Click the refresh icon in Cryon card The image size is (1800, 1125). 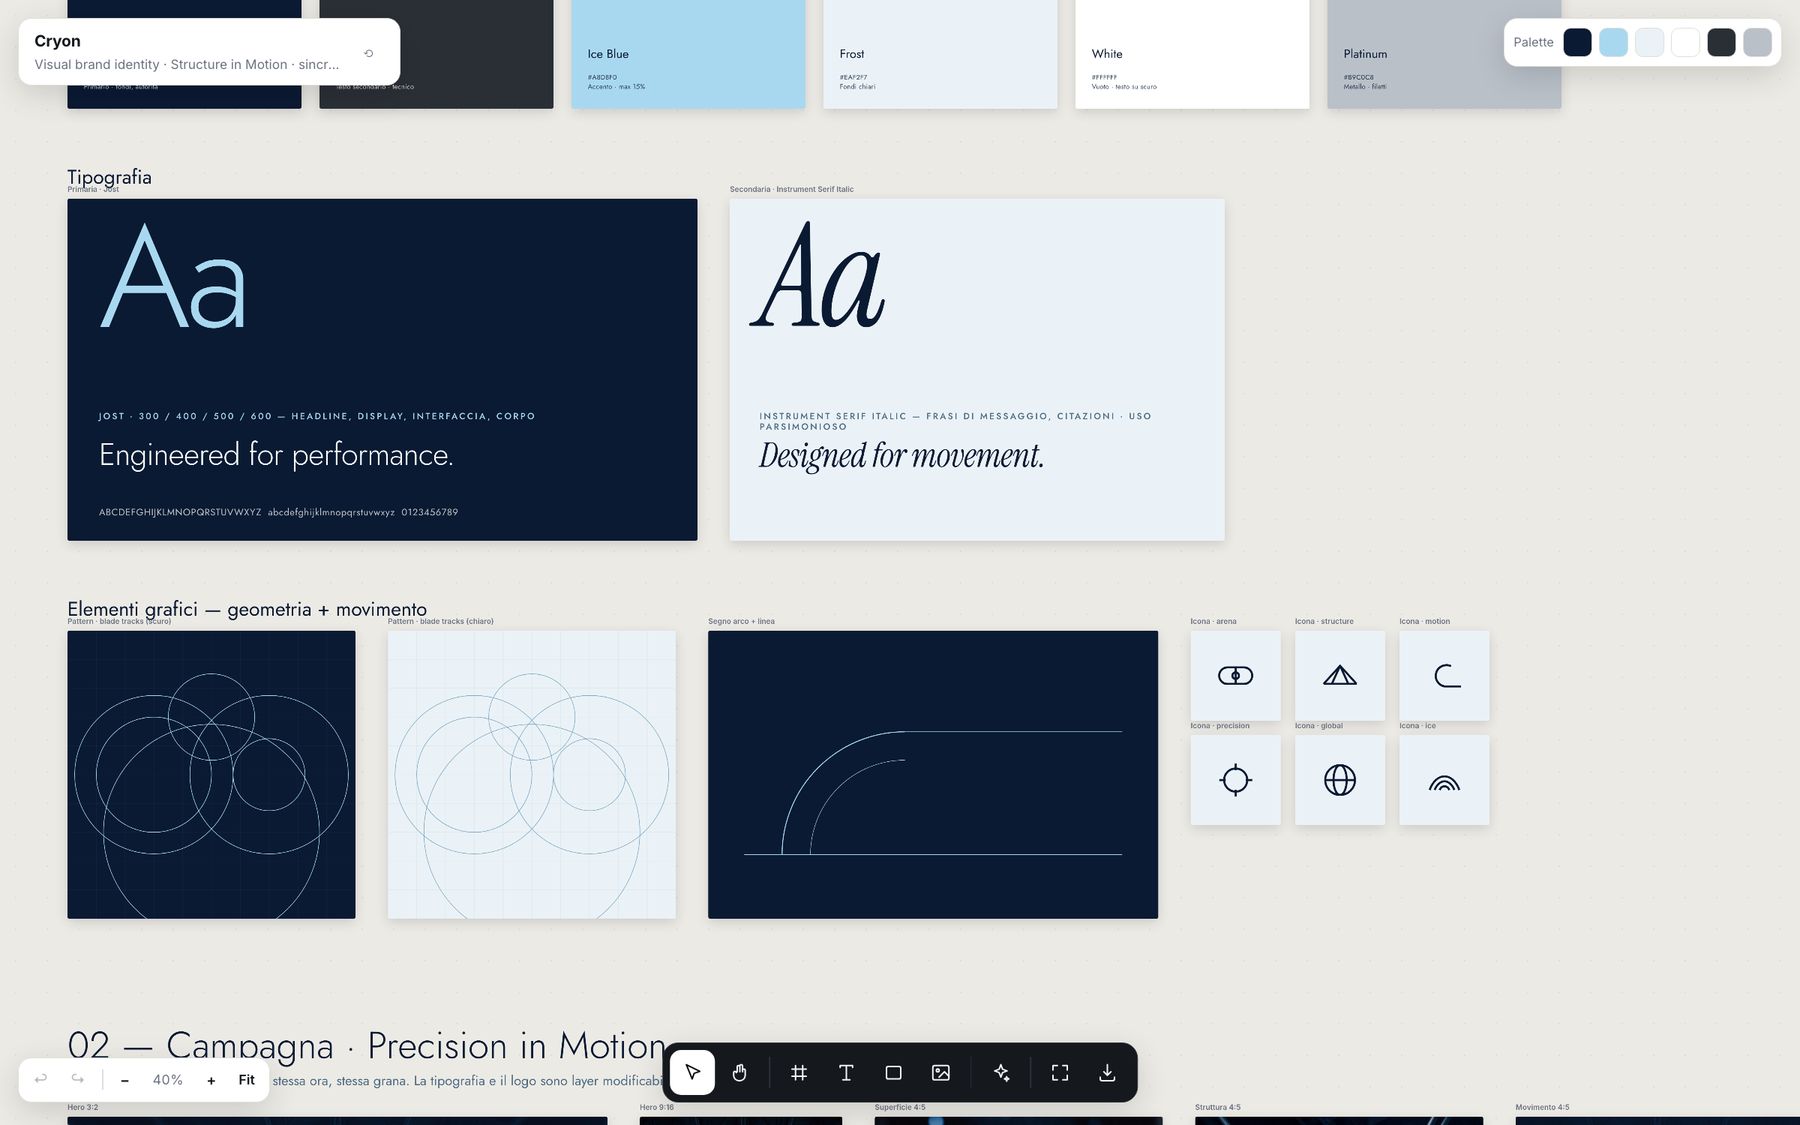(369, 54)
